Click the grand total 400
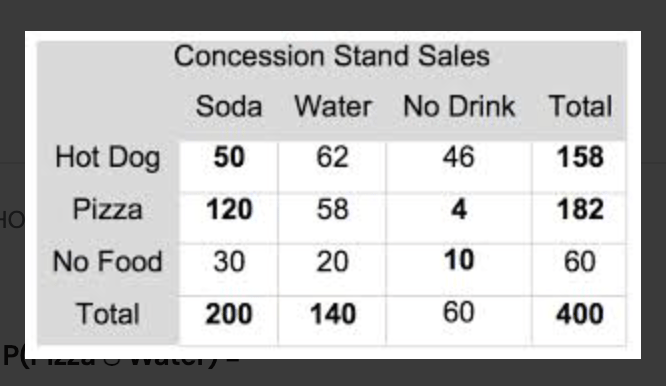This screenshot has height=386, width=666. tap(580, 314)
